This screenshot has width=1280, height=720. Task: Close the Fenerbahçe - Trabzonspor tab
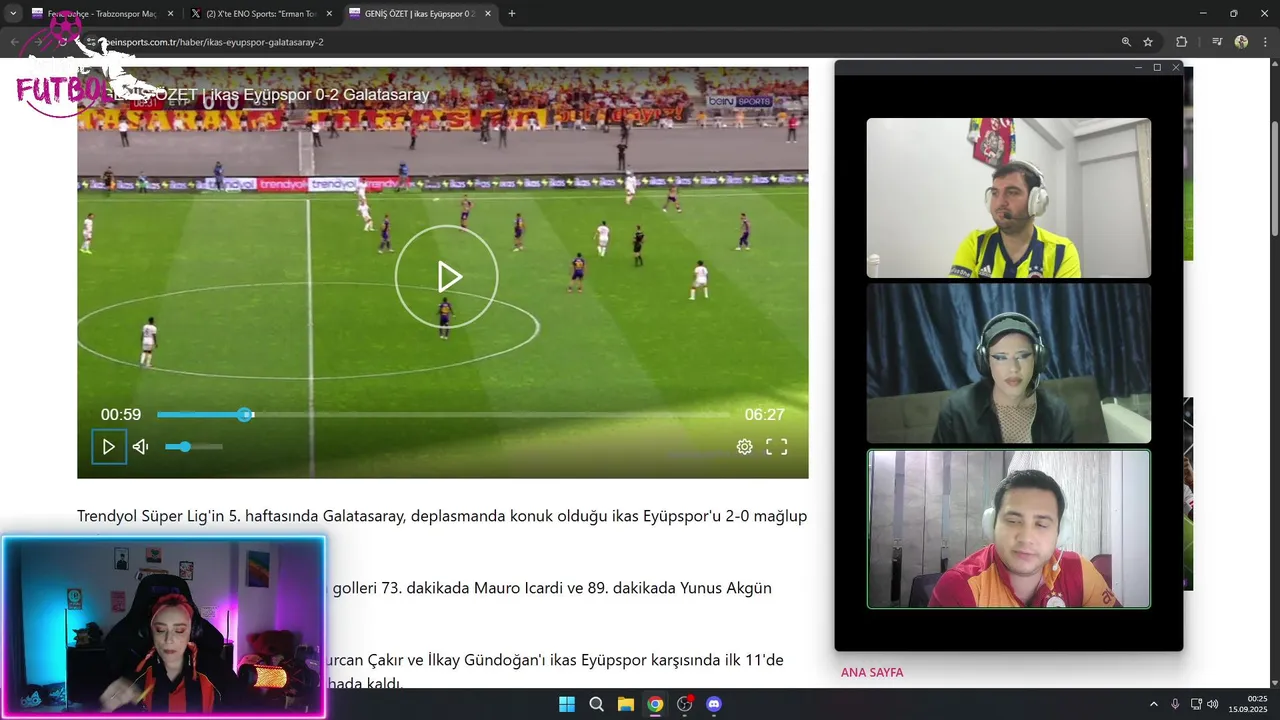pos(170,14)
